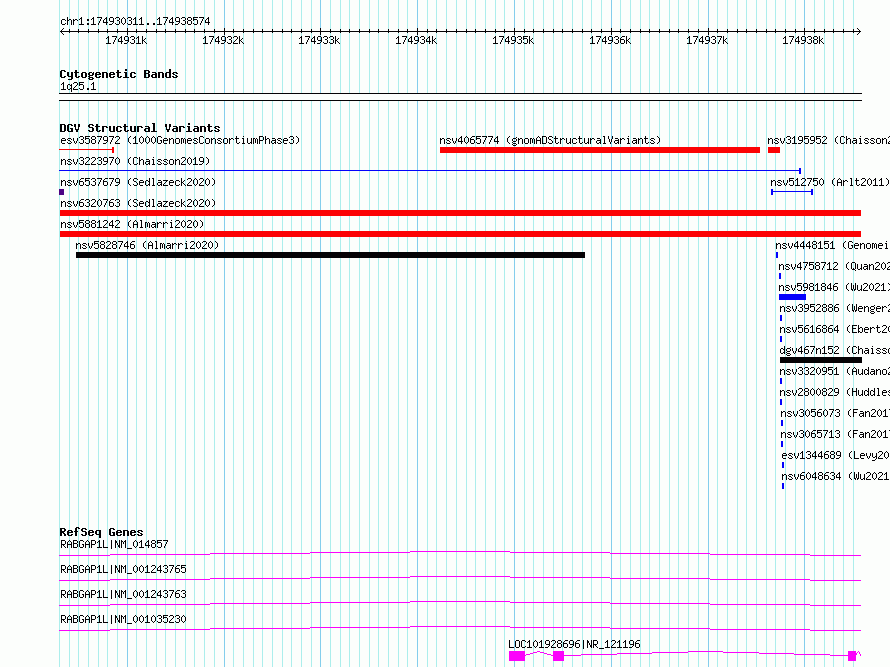Open variant esv3587972 label
The height and width of the screenshot is (667, 890).
pyautogui.click(x=180, y=140)
